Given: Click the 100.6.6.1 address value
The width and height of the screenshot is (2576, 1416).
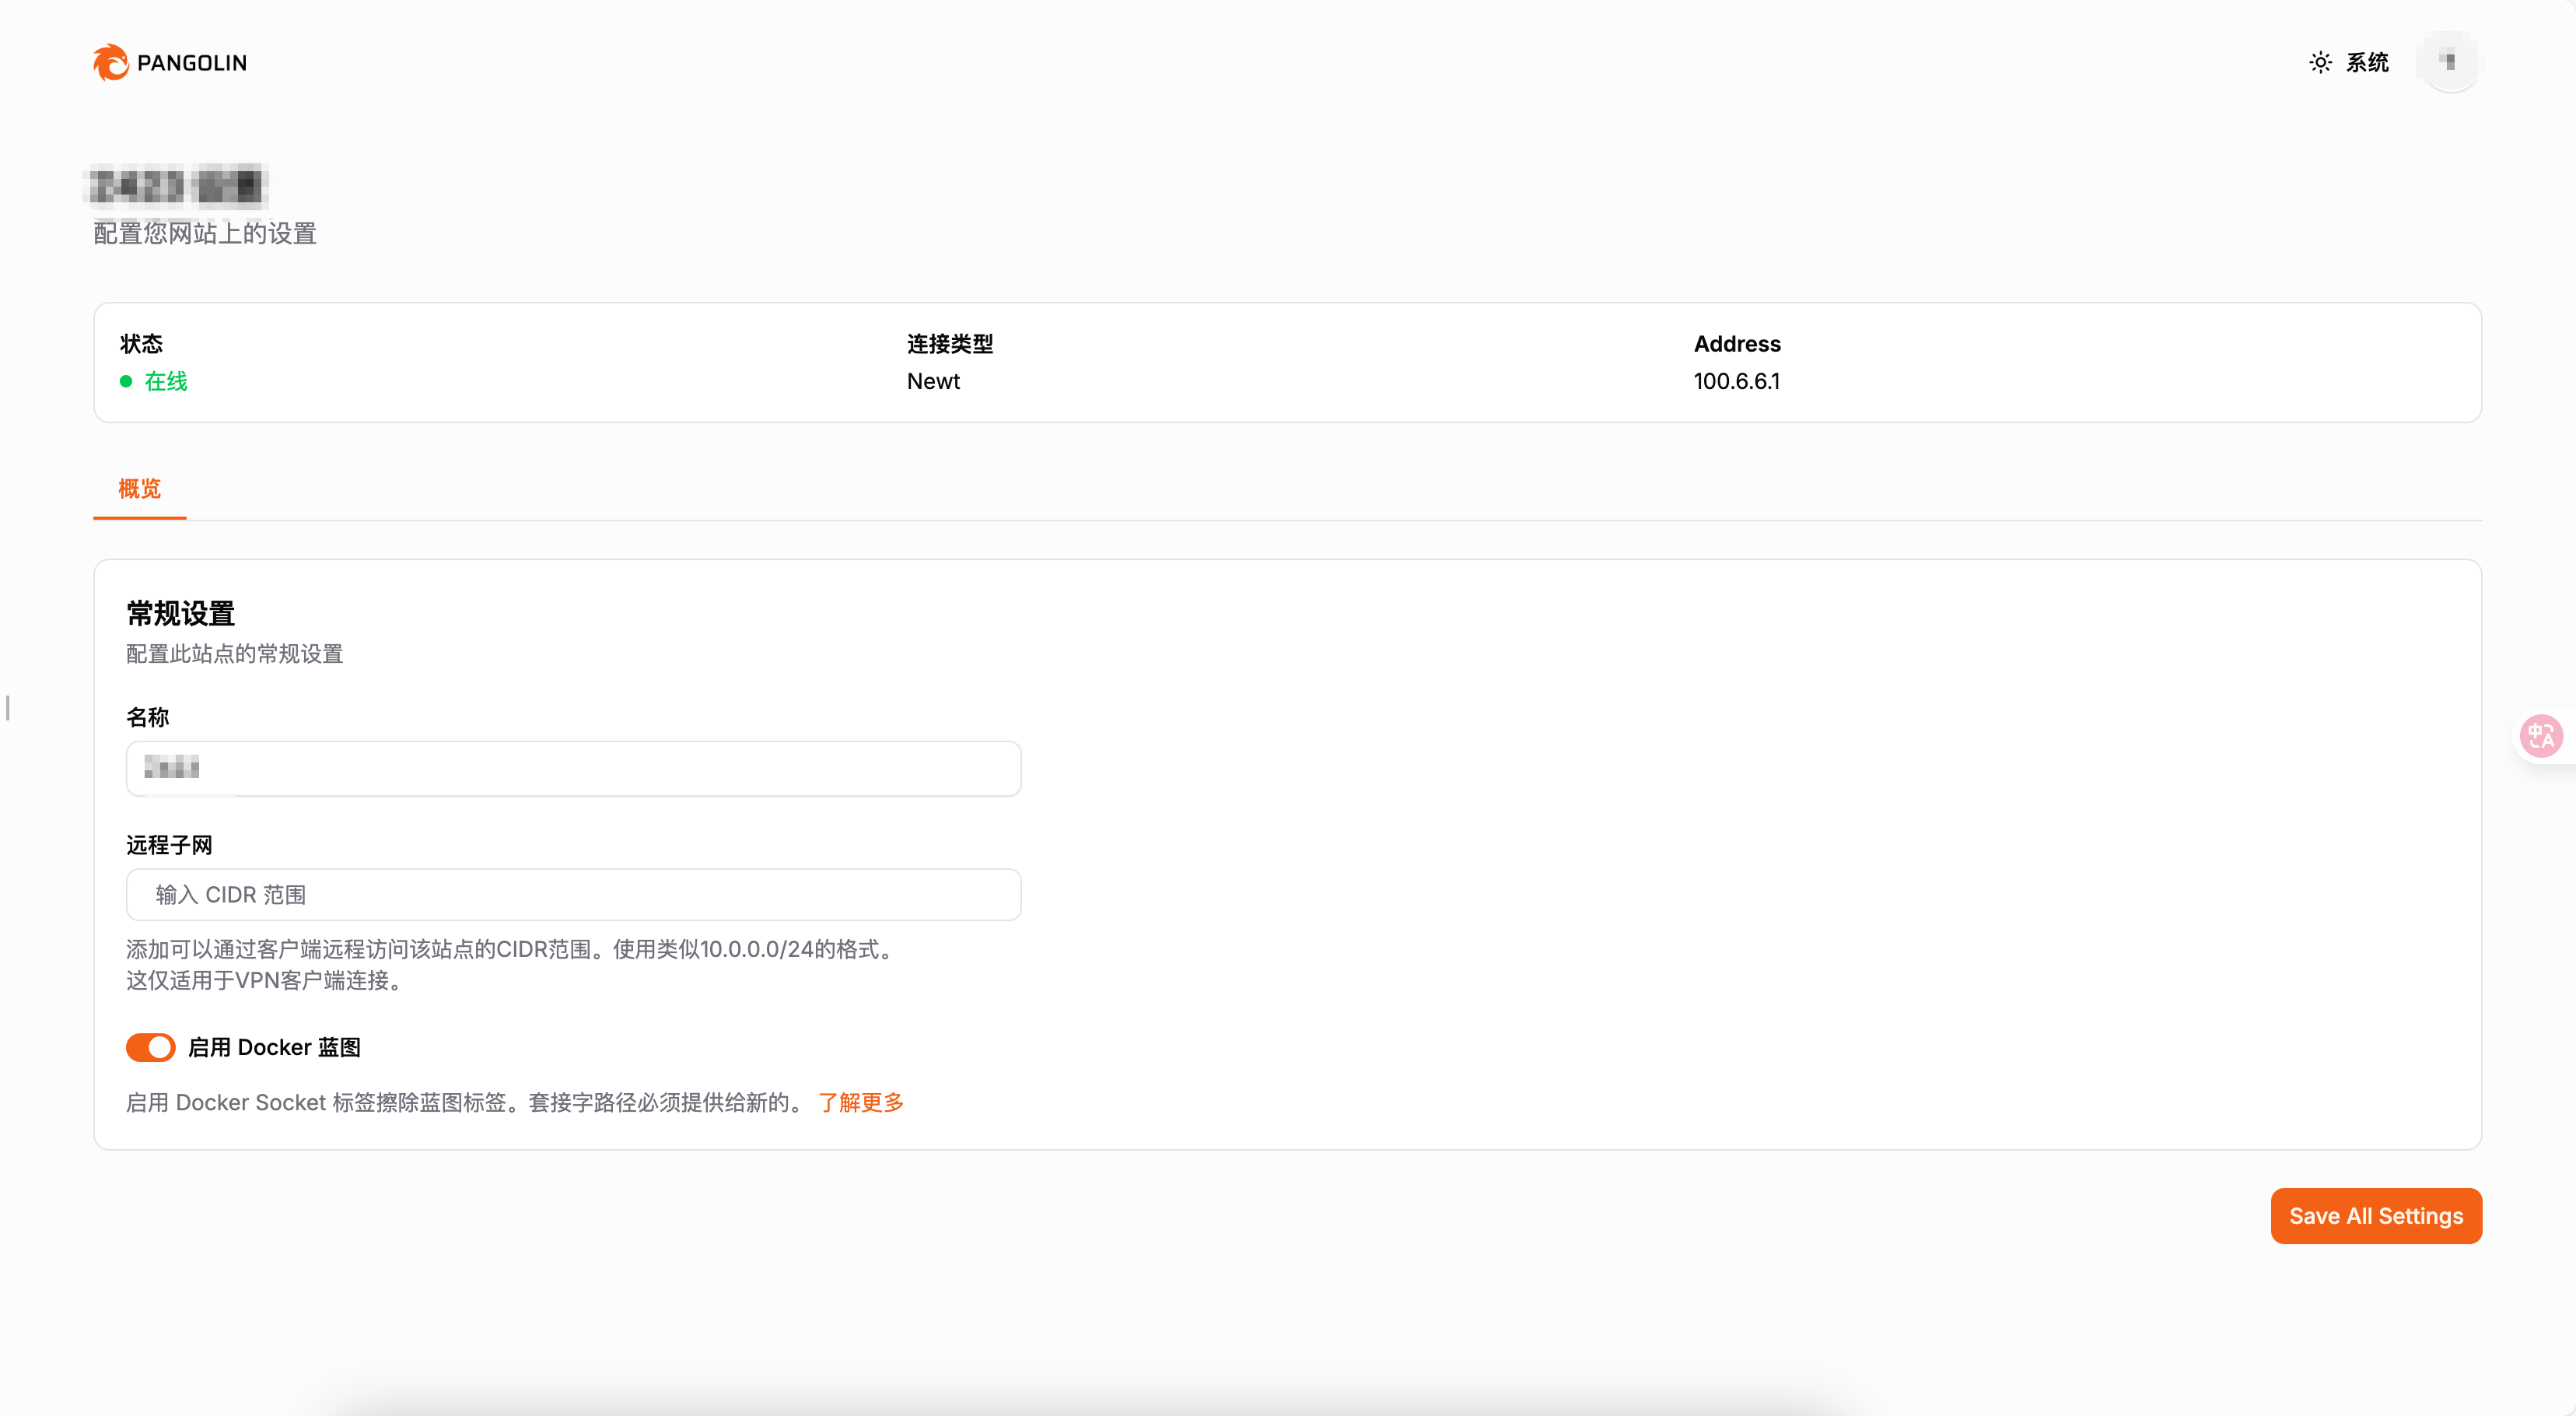Looking at the screenshot, I should tap(1736, 381).
